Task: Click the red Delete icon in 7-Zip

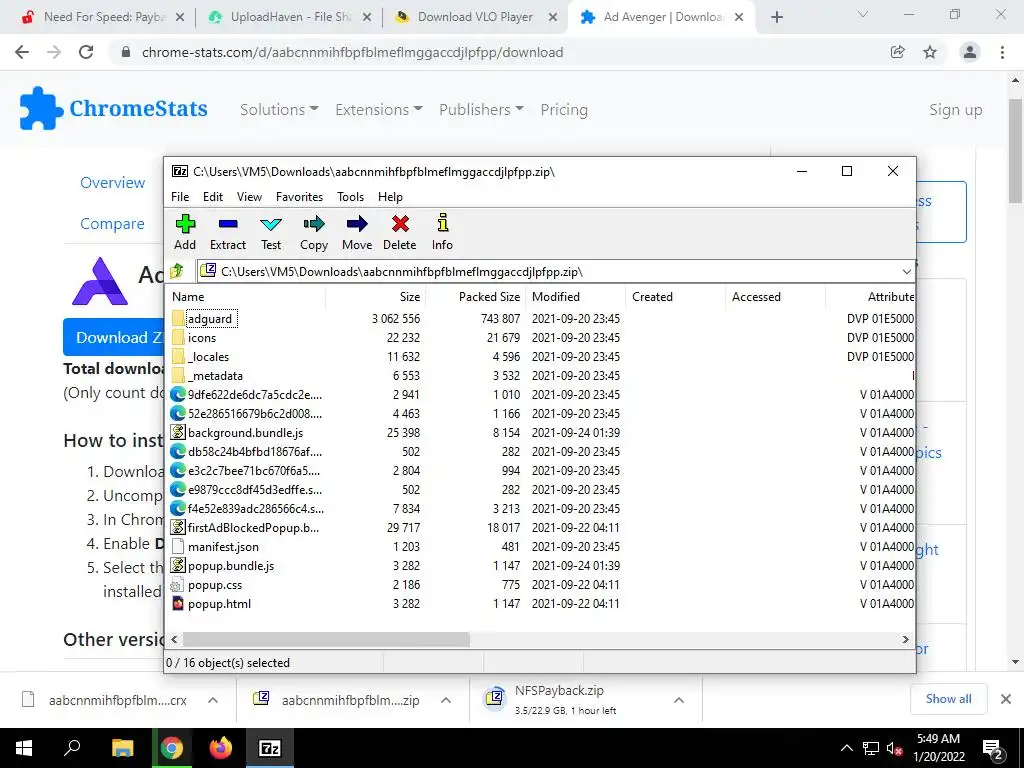Action: tap(400, 232)
